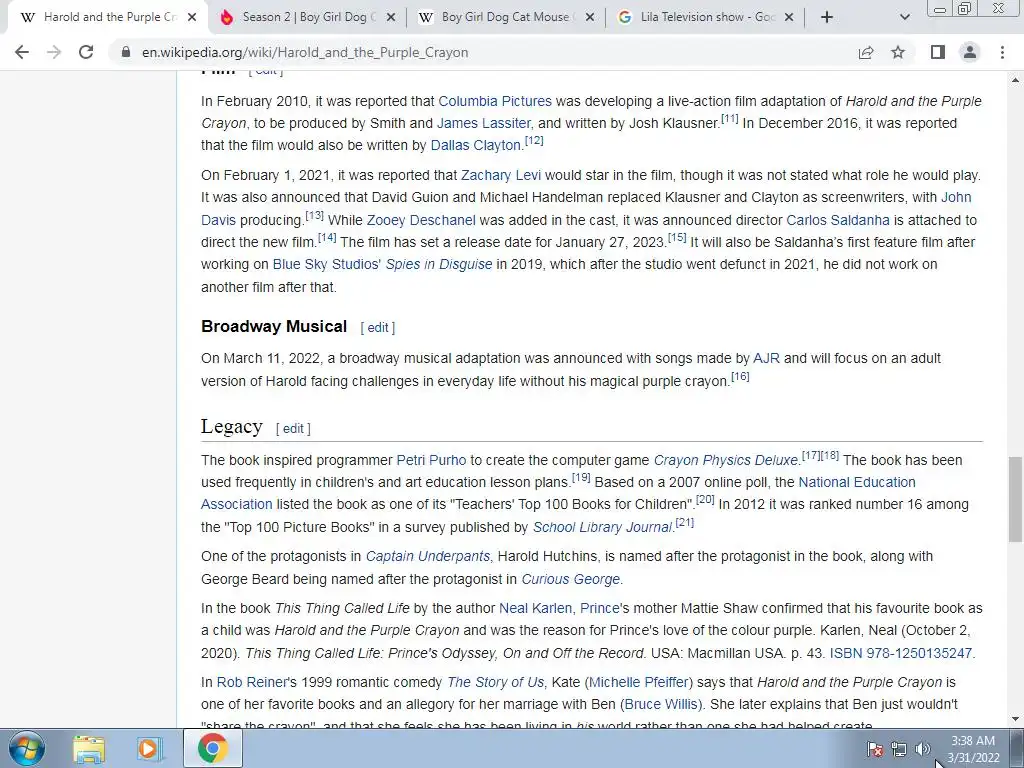Open the Bruce Willis link
The image size is (1024, 768).
tap(660, 705)
